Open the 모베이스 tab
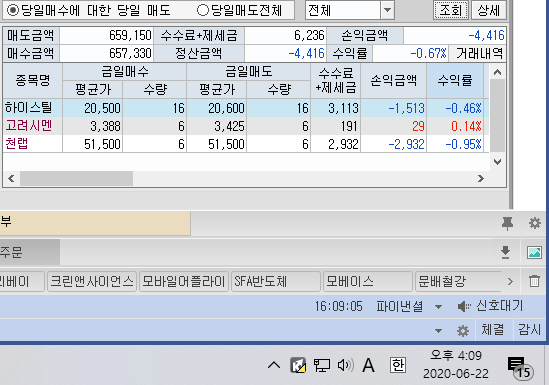This screenshot has height=385, width=549. (x=367, y=281)
